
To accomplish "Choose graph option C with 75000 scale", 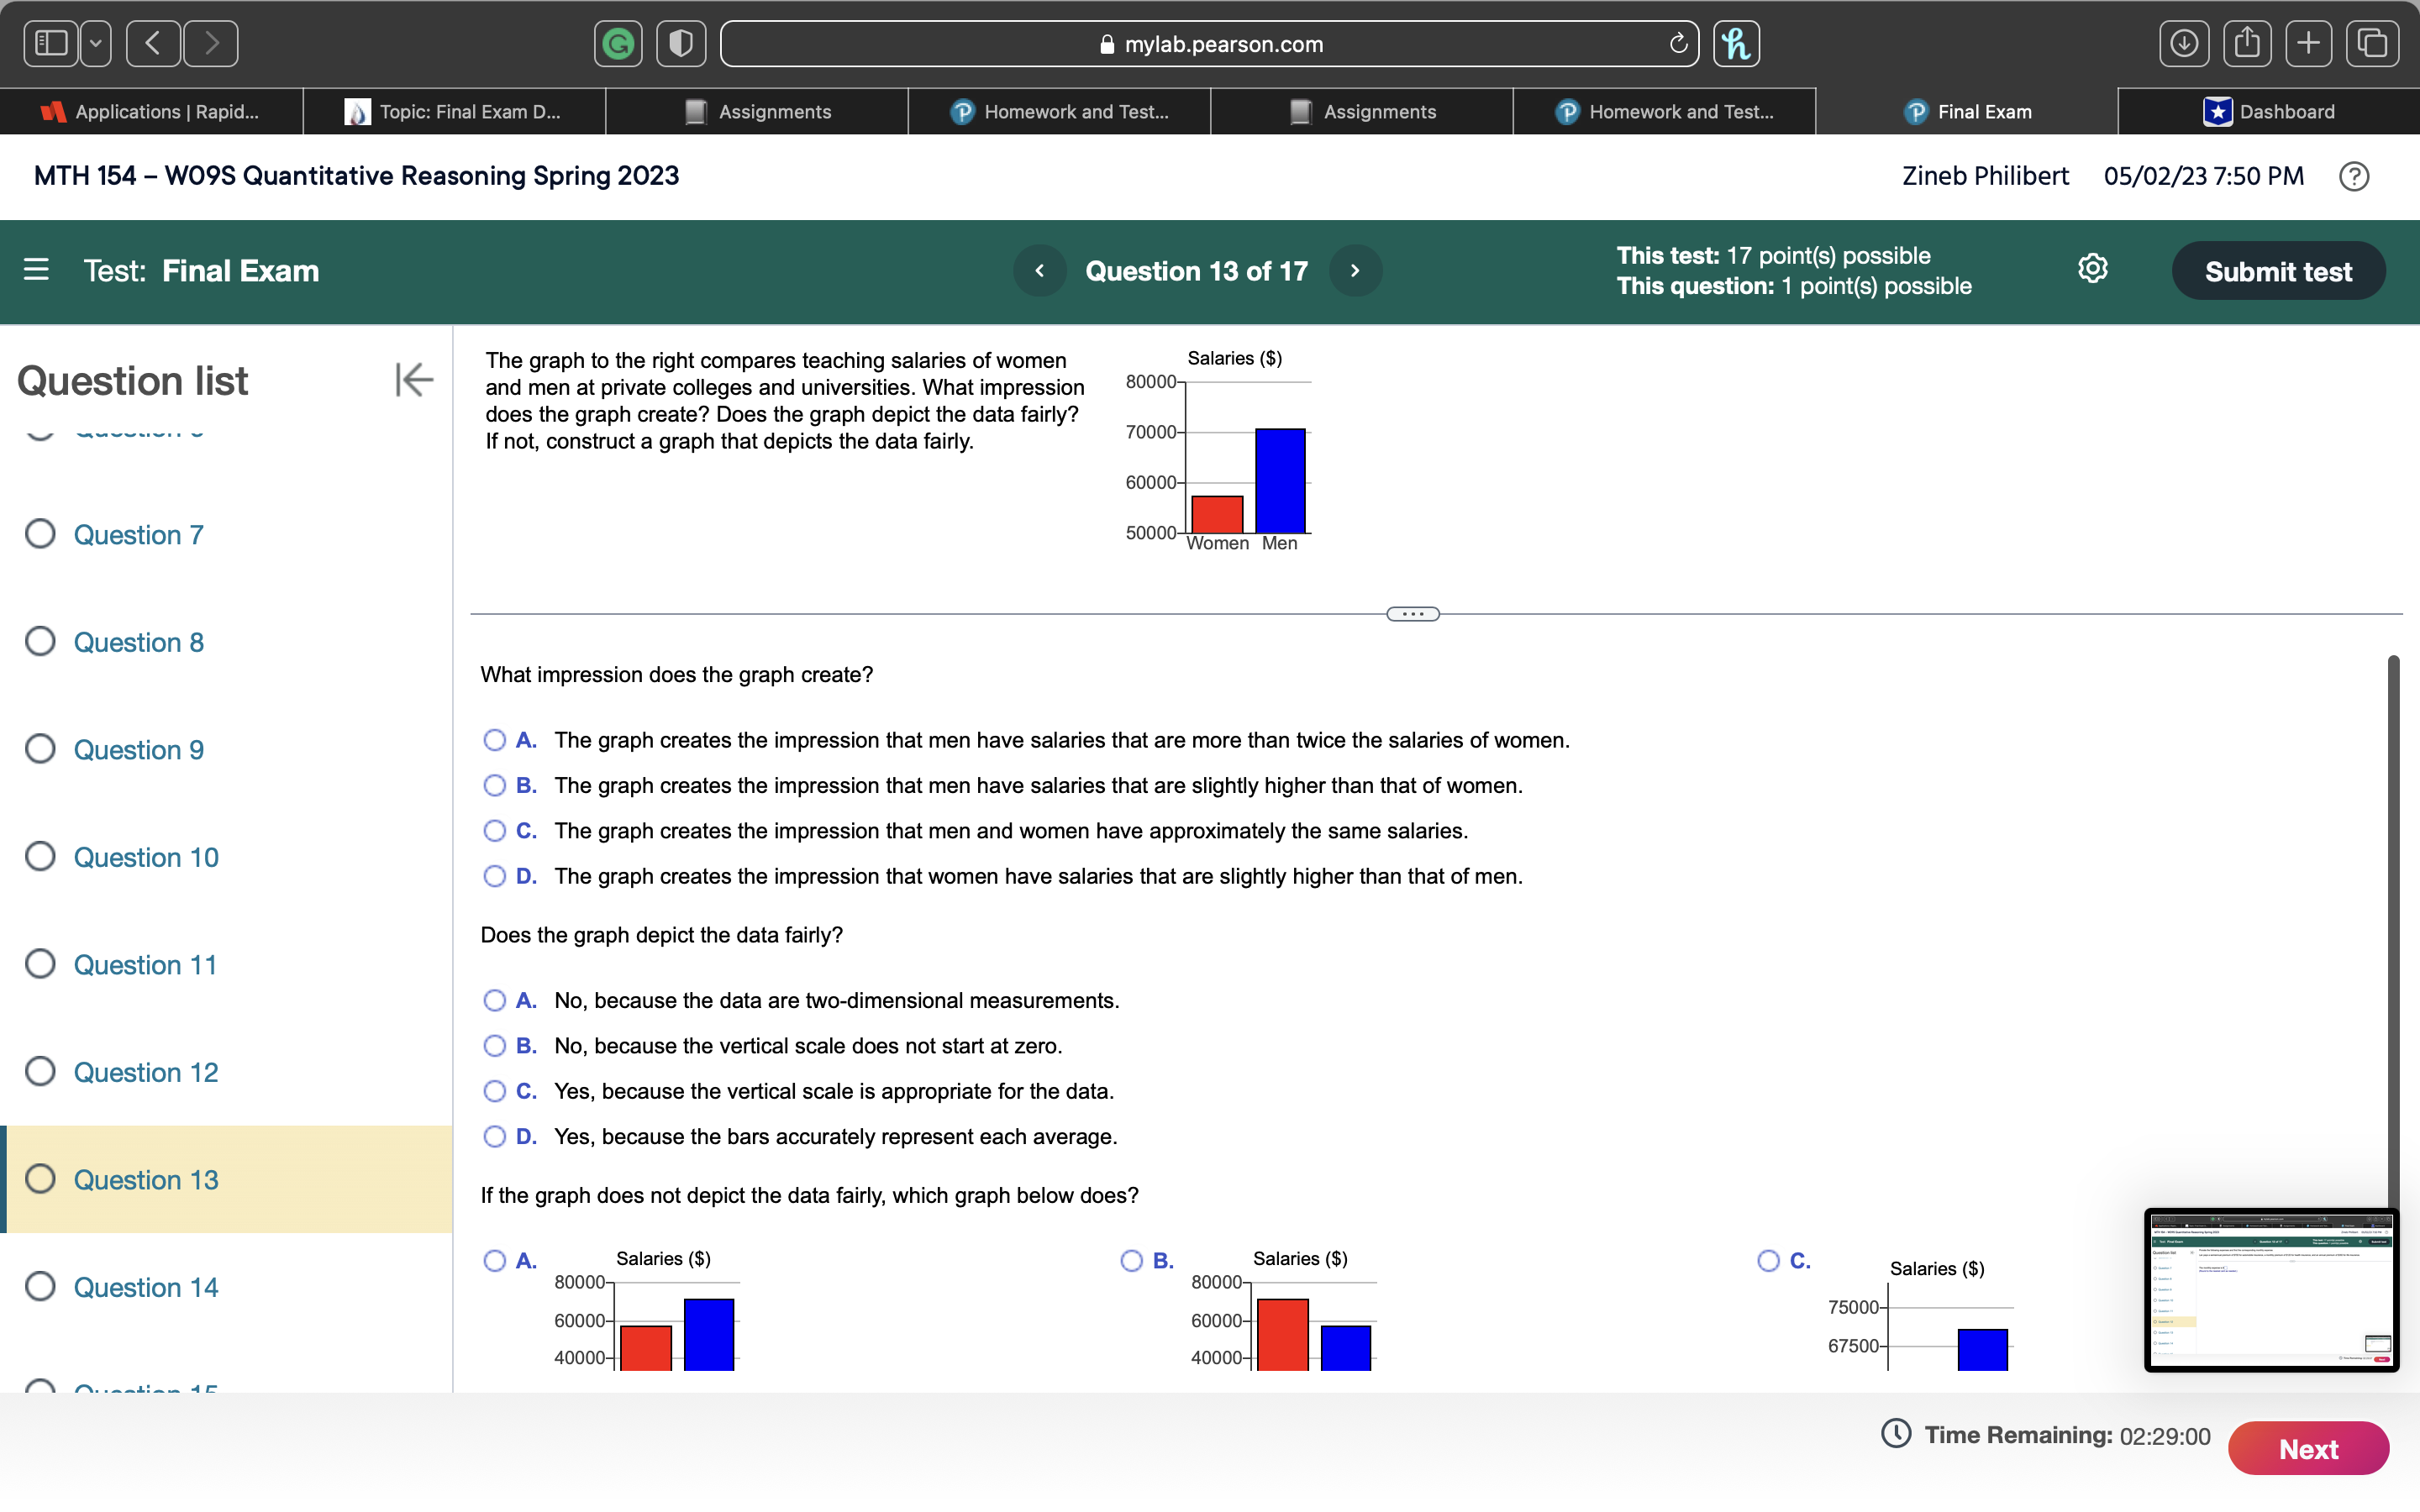I will (x=1768, y=1260).
